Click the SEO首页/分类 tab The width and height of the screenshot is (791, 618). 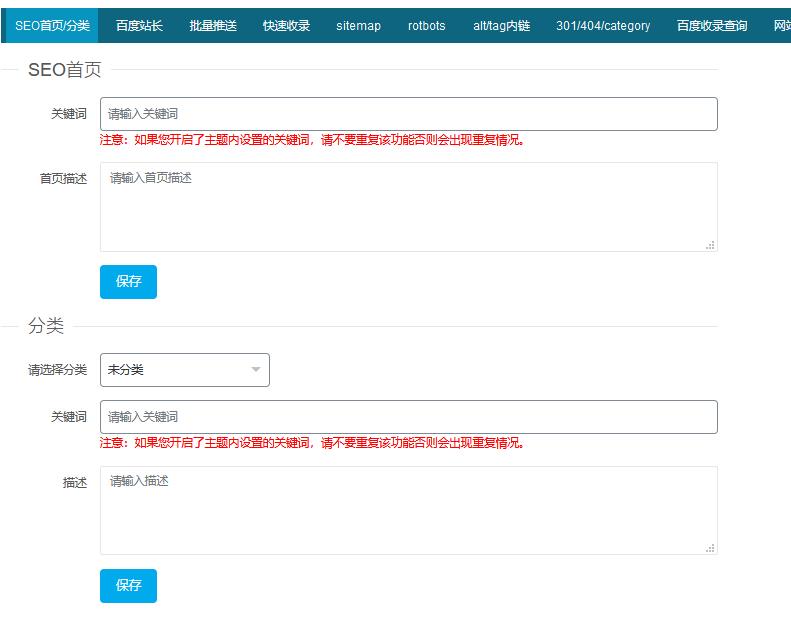pos(52,26)
